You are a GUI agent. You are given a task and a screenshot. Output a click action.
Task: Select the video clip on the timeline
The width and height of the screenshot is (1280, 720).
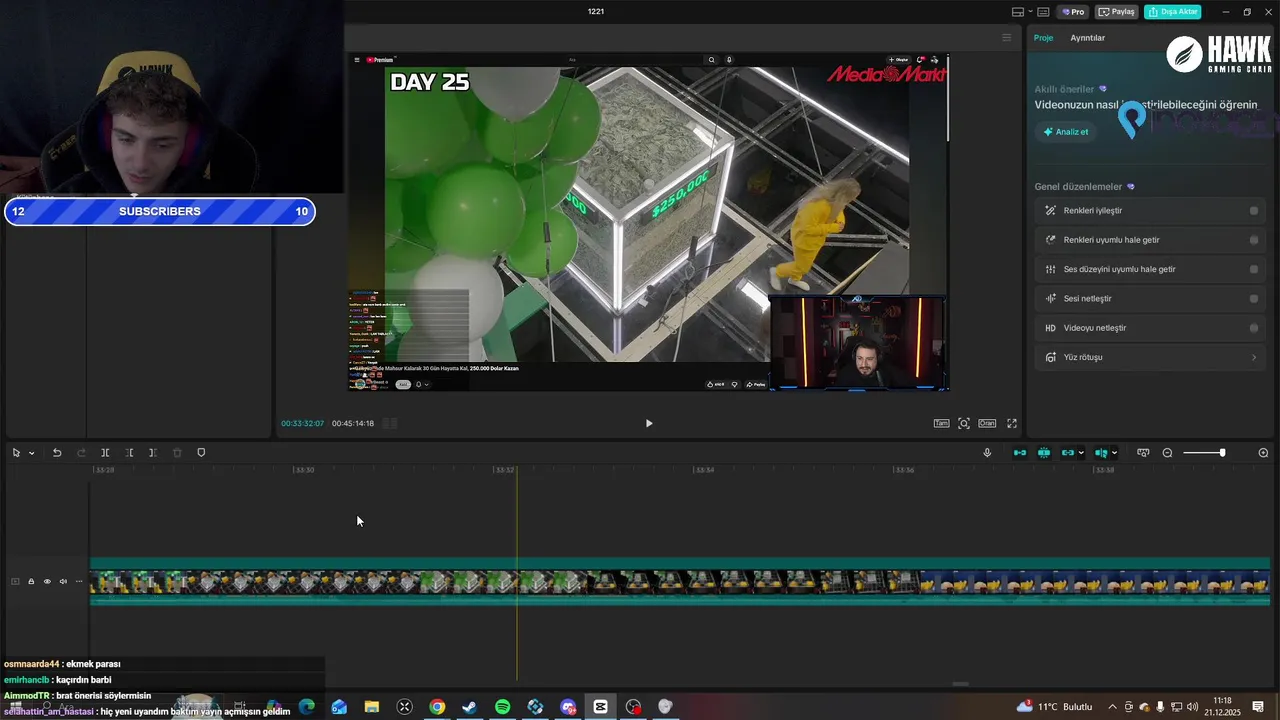[x=680, y=581]
